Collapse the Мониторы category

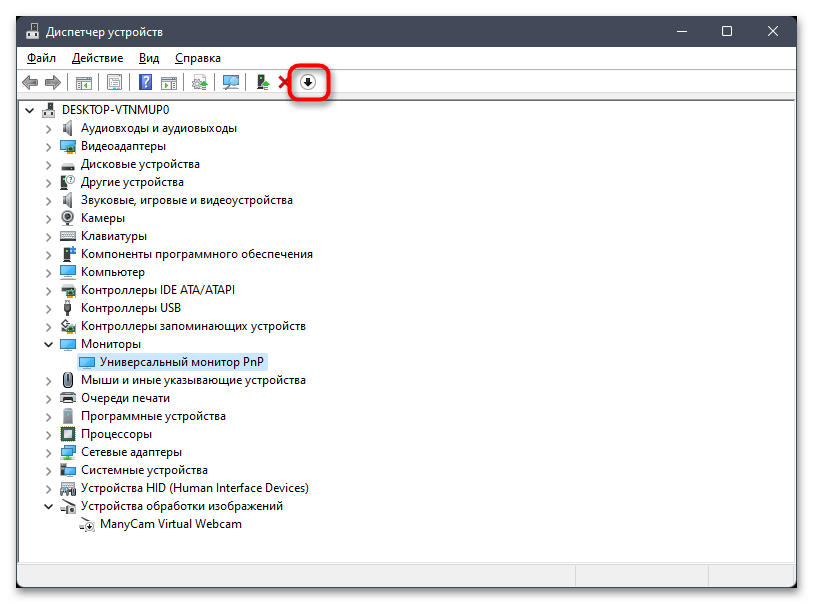click(x=48, y=344)
